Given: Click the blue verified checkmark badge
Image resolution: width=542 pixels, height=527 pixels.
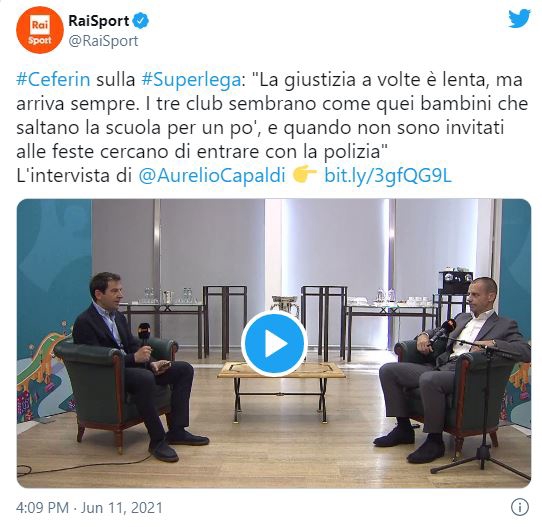Looking at the screenshot, I should (x=141, y=21).
